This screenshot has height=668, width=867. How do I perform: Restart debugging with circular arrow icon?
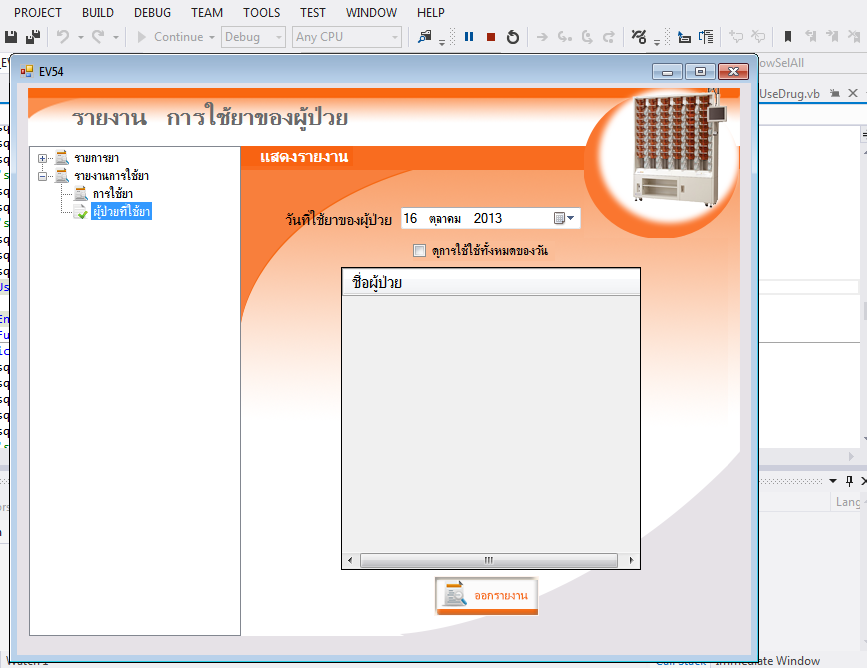point(513,37)
